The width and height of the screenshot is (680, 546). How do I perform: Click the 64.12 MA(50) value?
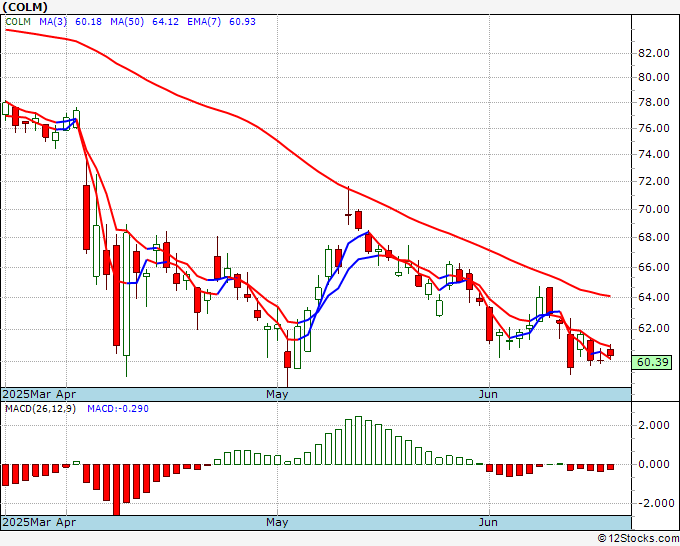point(165,22)
